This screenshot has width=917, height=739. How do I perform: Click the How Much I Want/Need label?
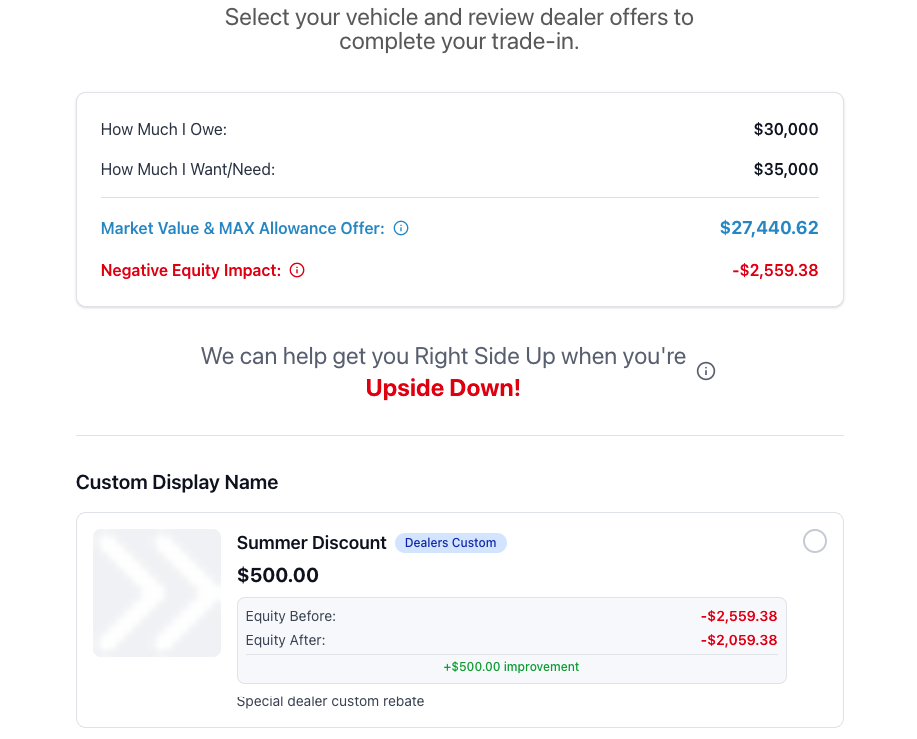pyautogui.click(x=188, y=169)
